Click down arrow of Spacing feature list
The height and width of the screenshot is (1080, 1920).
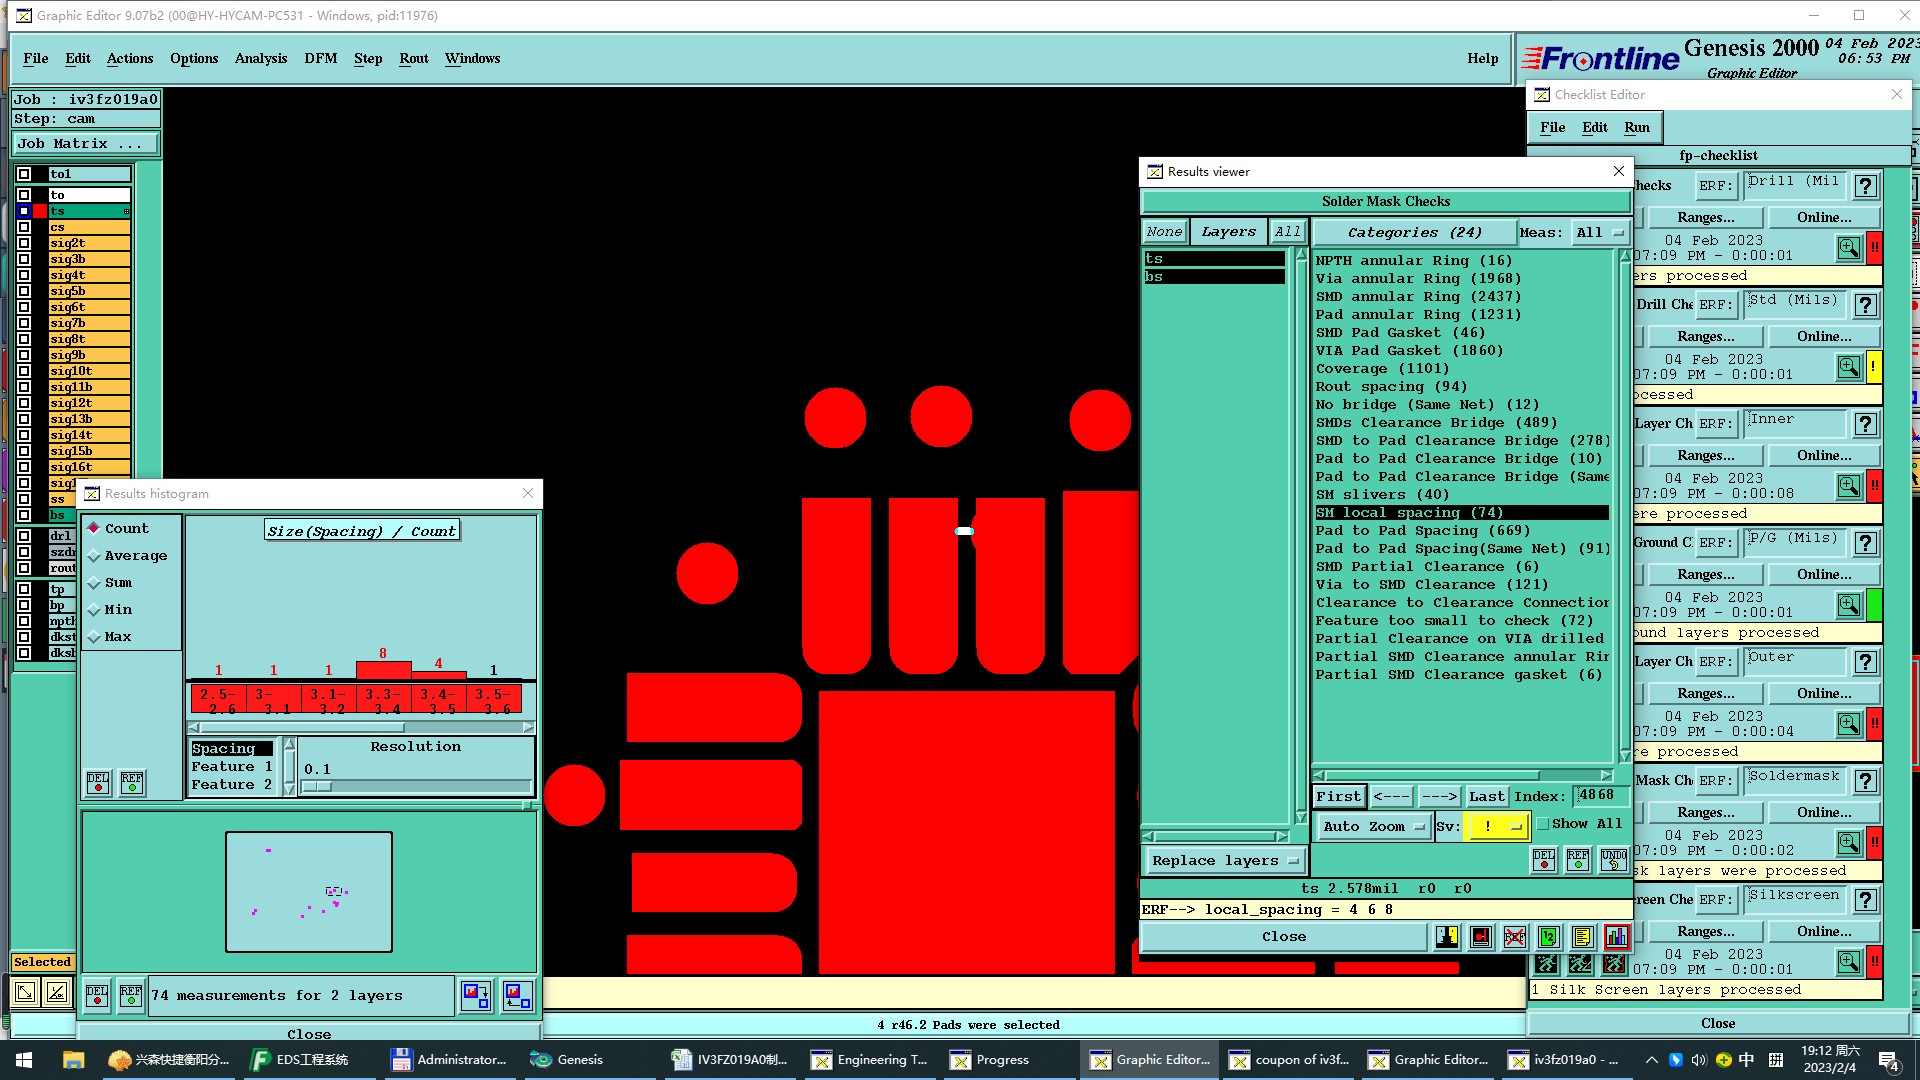290,788
